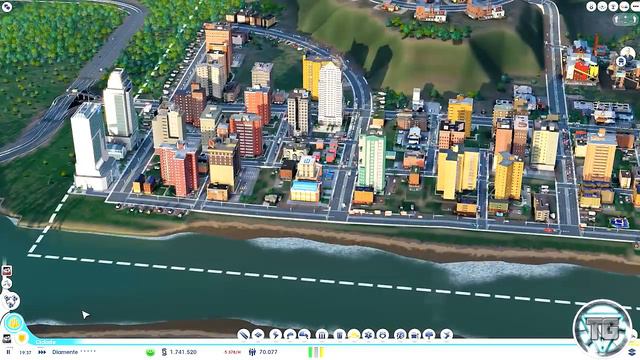The image size is (640, 360).
Task: Click the yellow shield icon
Action: coord(22,338)
